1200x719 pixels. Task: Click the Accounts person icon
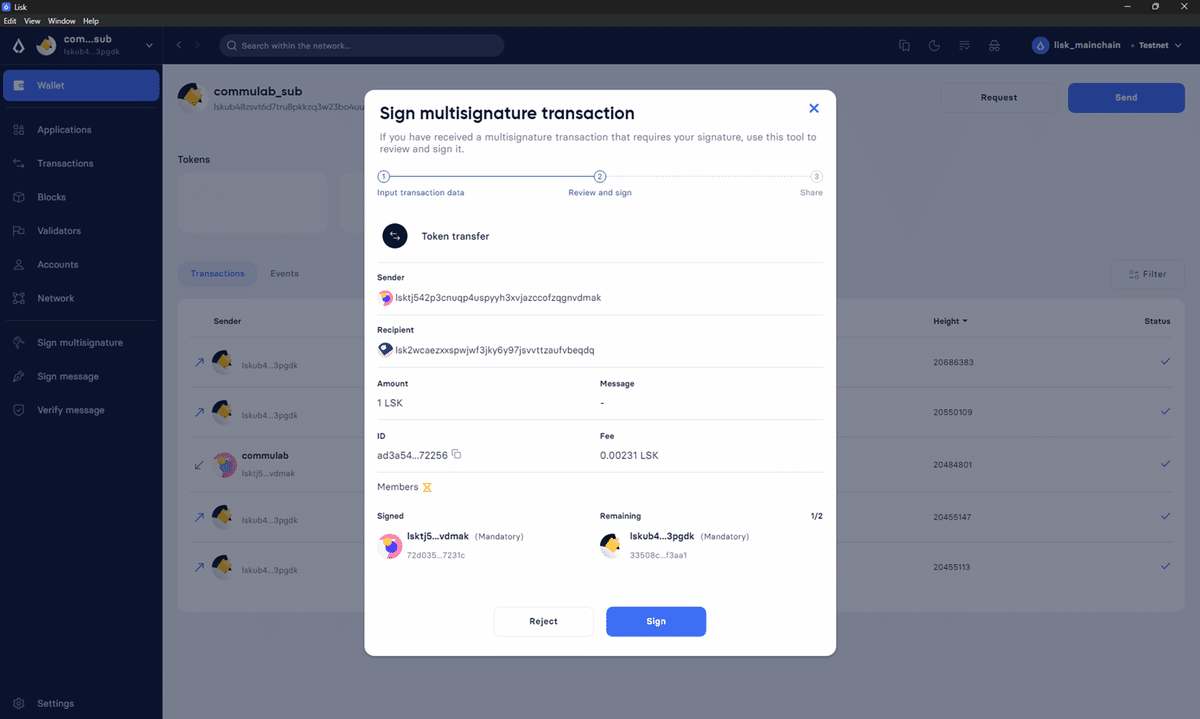18,265
